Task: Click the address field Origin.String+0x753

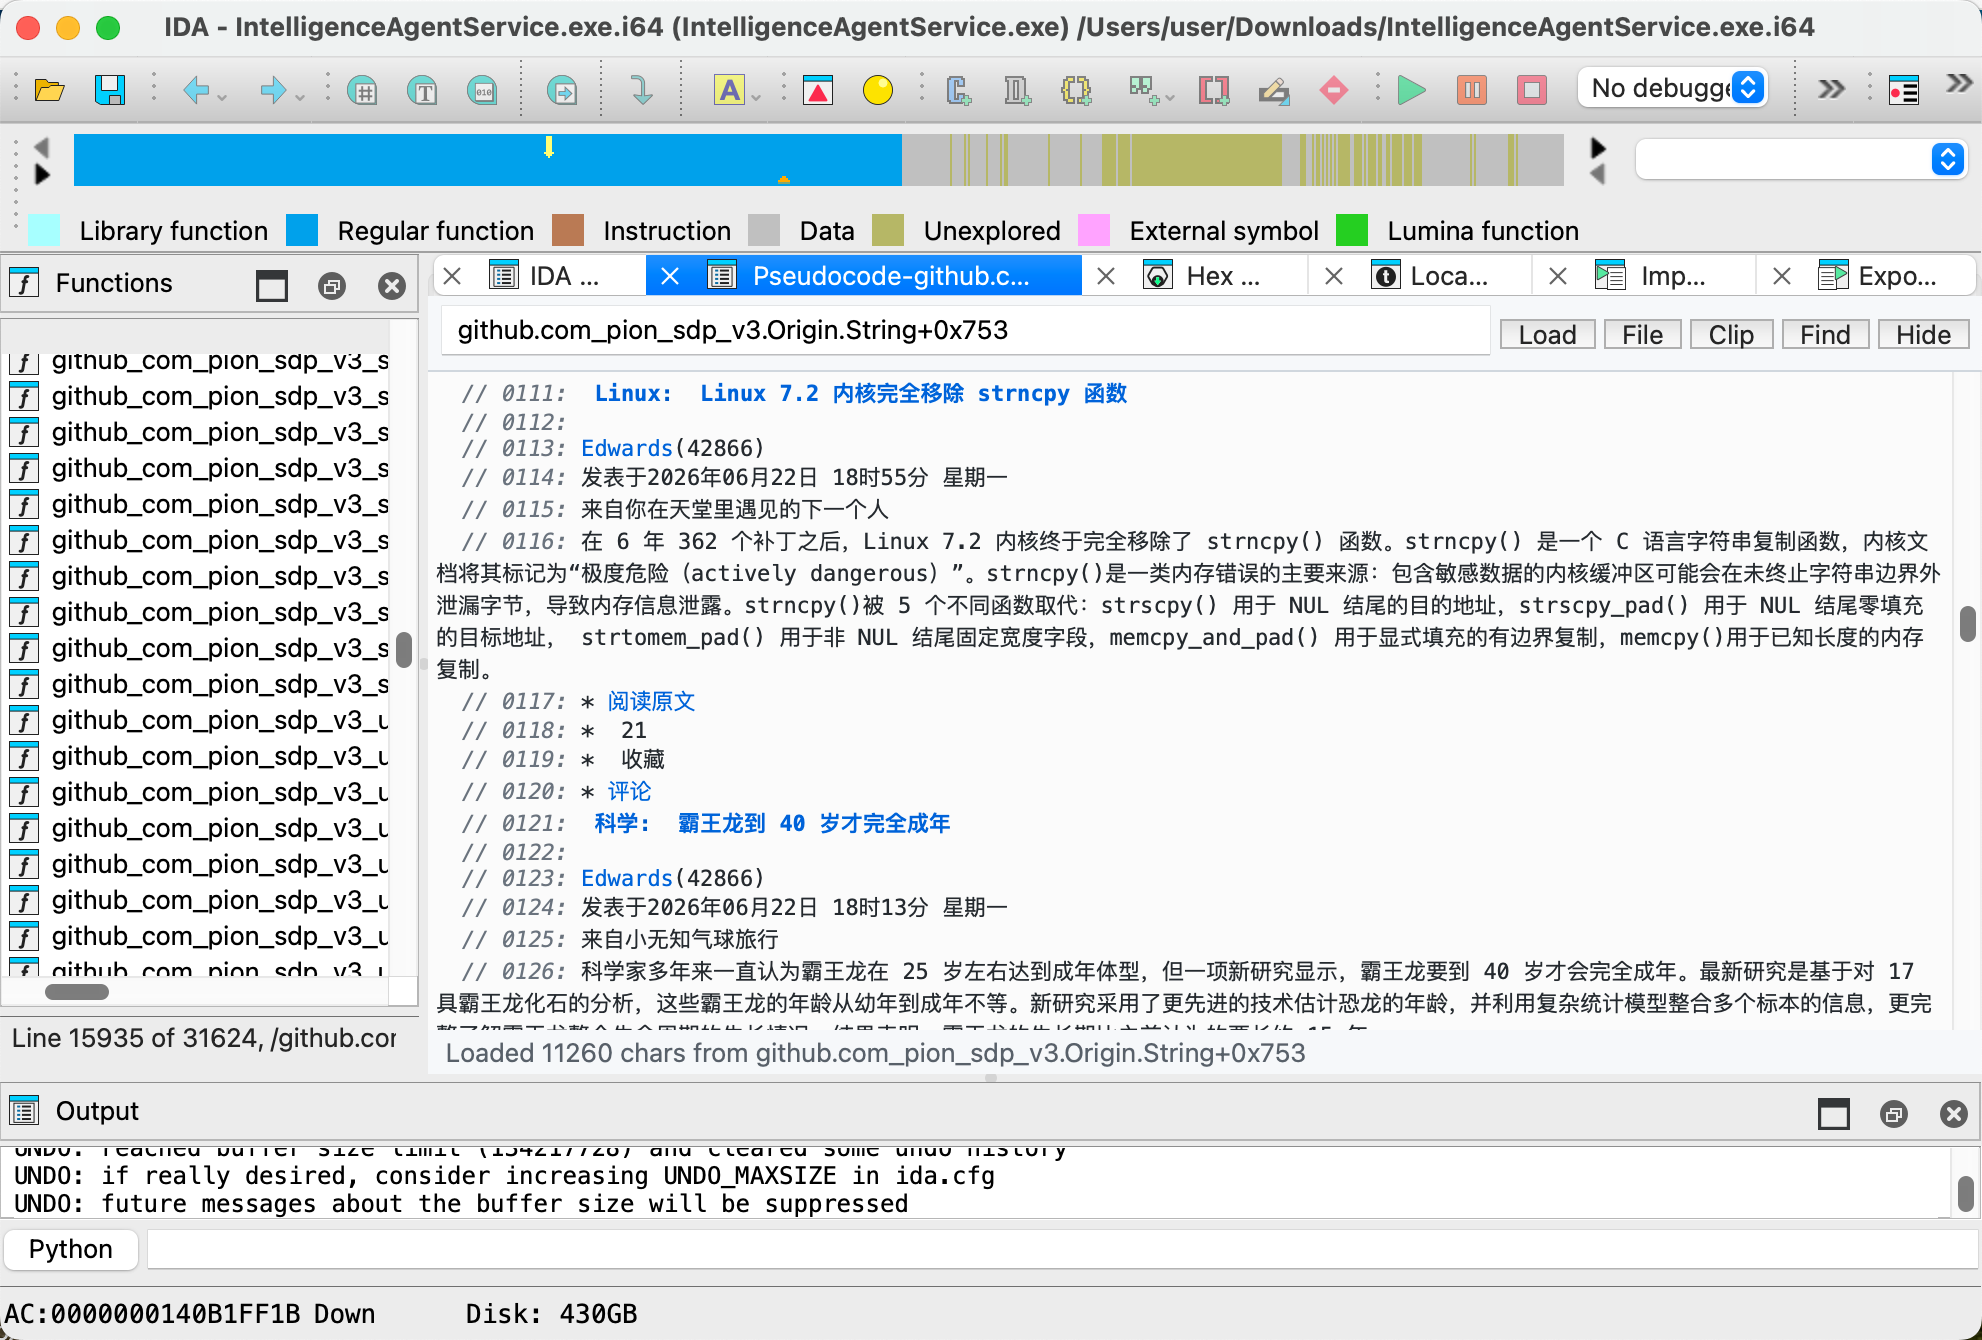Action: pos(965,331)
